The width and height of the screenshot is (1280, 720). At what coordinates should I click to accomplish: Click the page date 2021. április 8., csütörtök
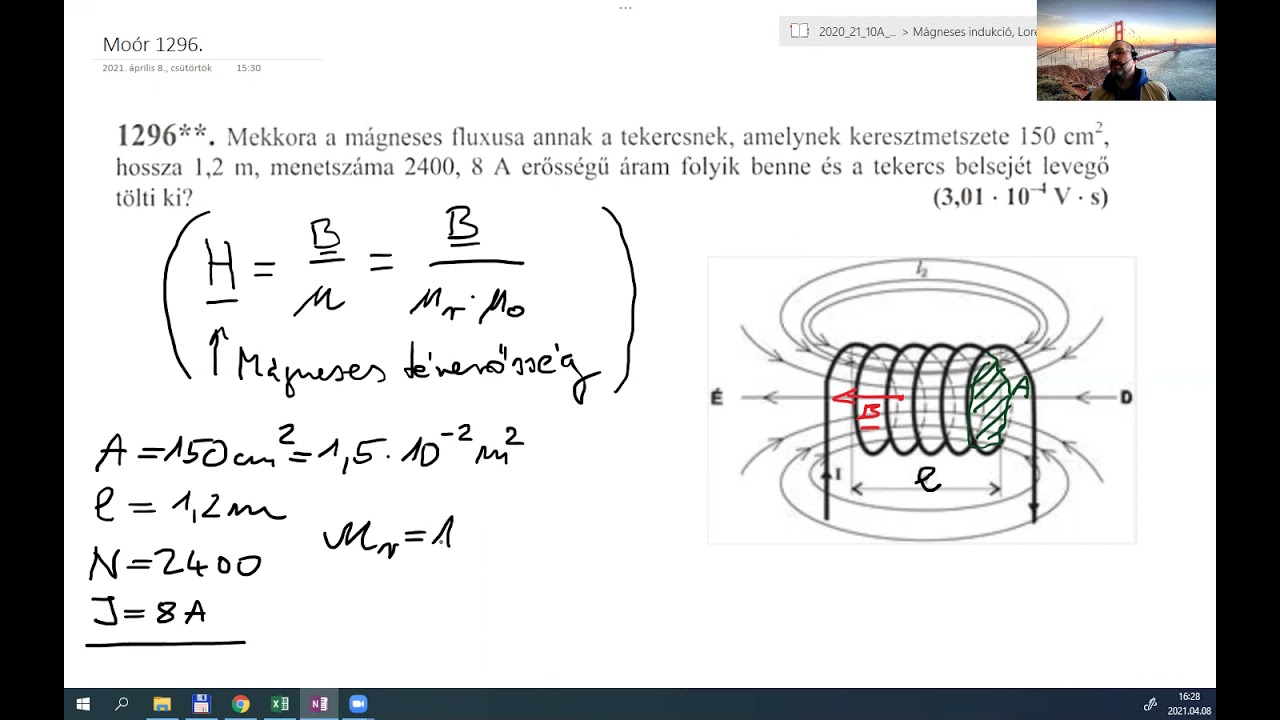tap(157, 68)
